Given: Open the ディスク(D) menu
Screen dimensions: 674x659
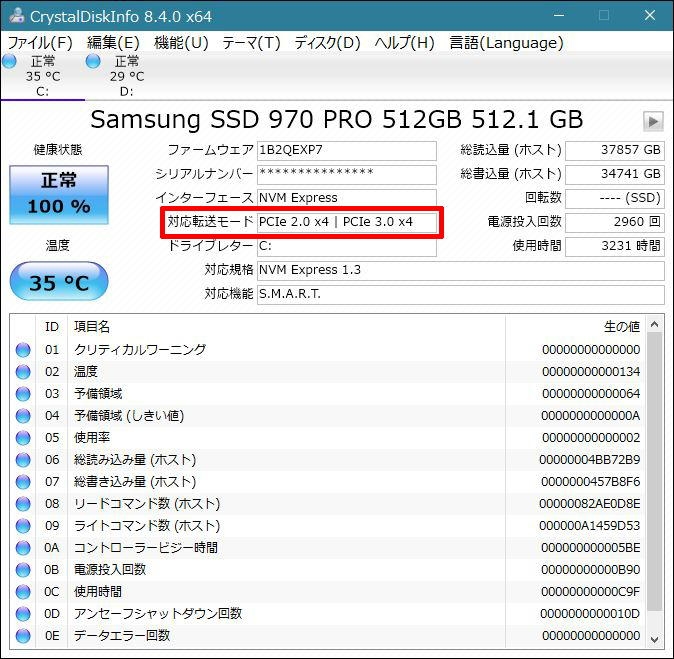Looking at the screenshot, I should (327, 43).
